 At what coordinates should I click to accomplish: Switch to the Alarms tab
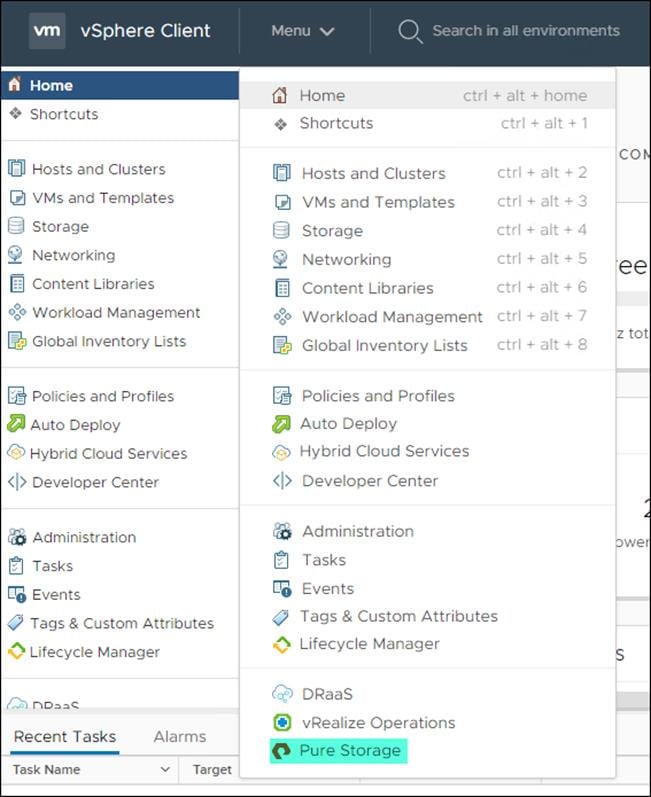(180, 736)
